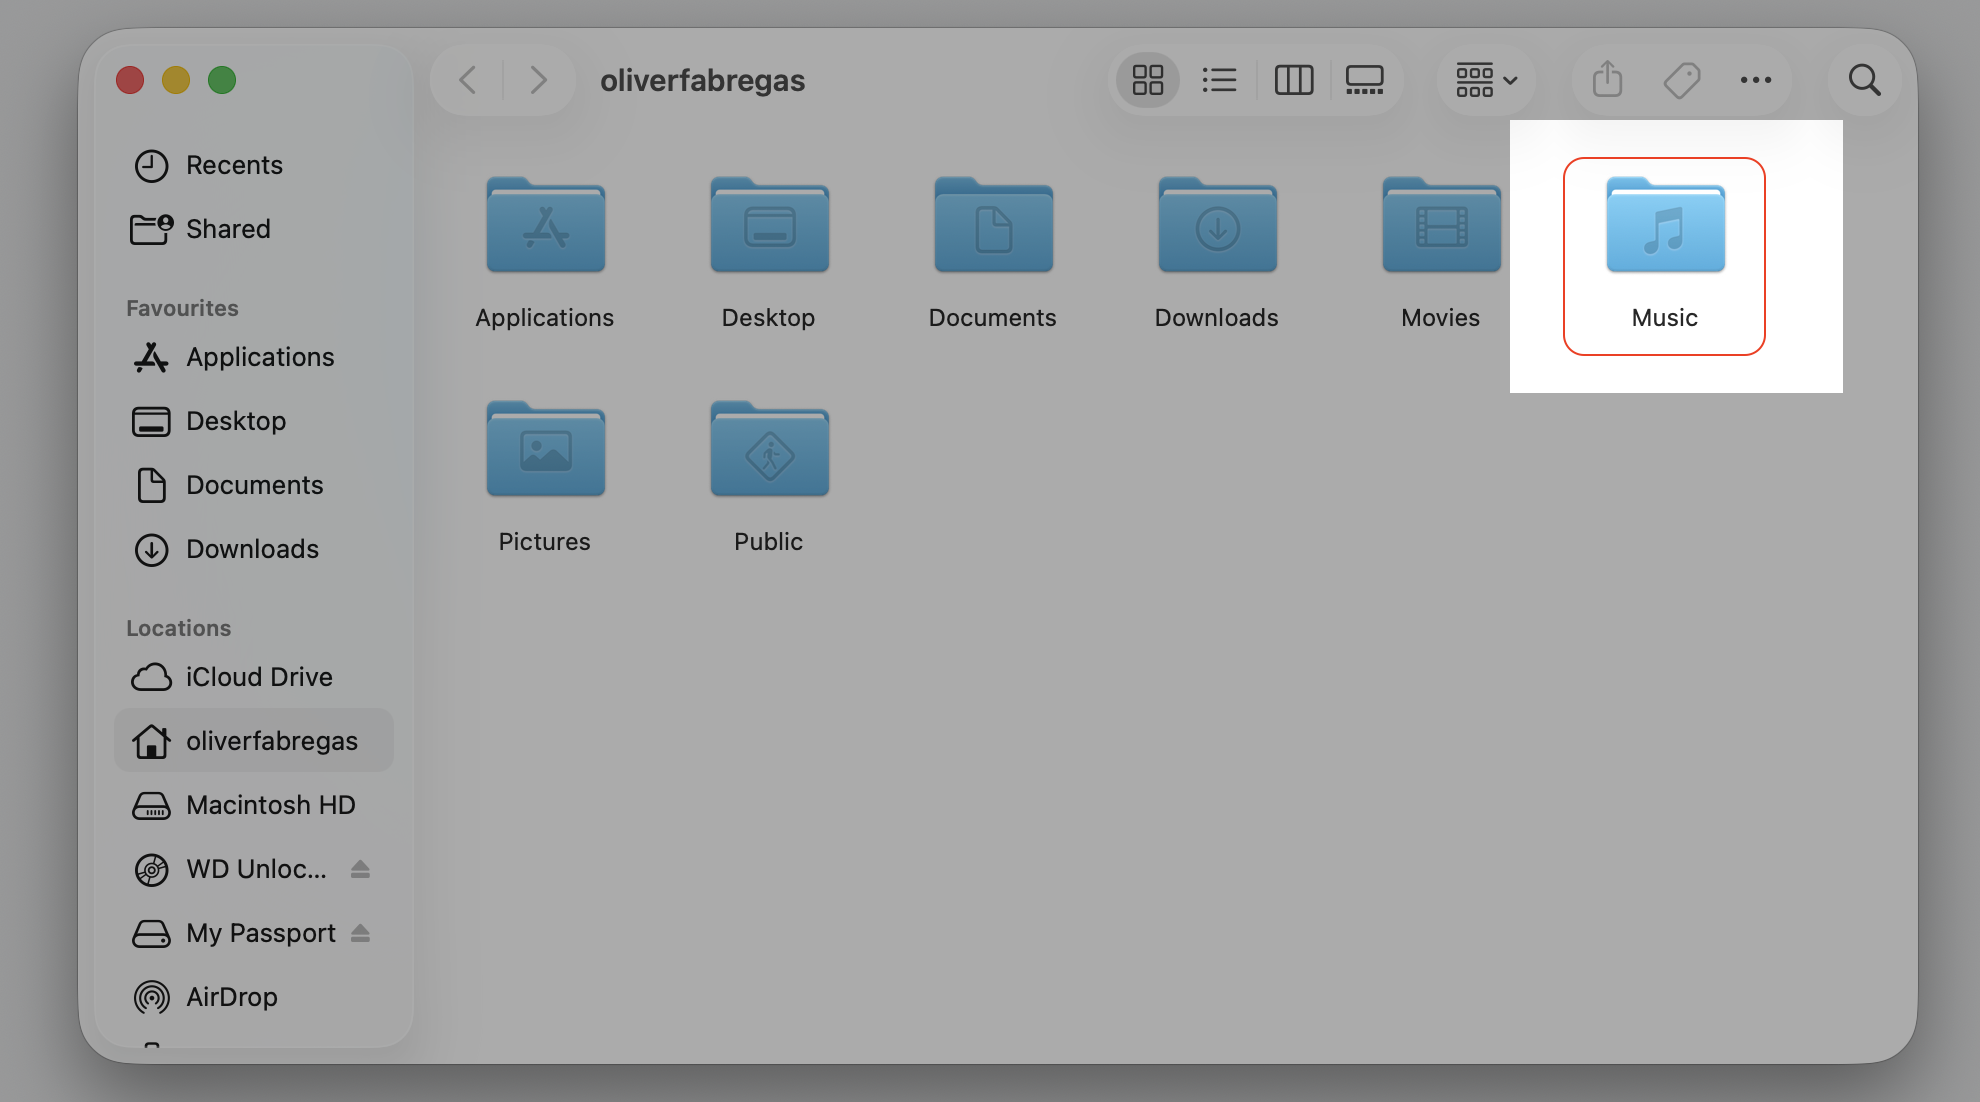Viewport: 1980px width, 1102px height.
Task: Switch to list view
Action: (1220, 80)
